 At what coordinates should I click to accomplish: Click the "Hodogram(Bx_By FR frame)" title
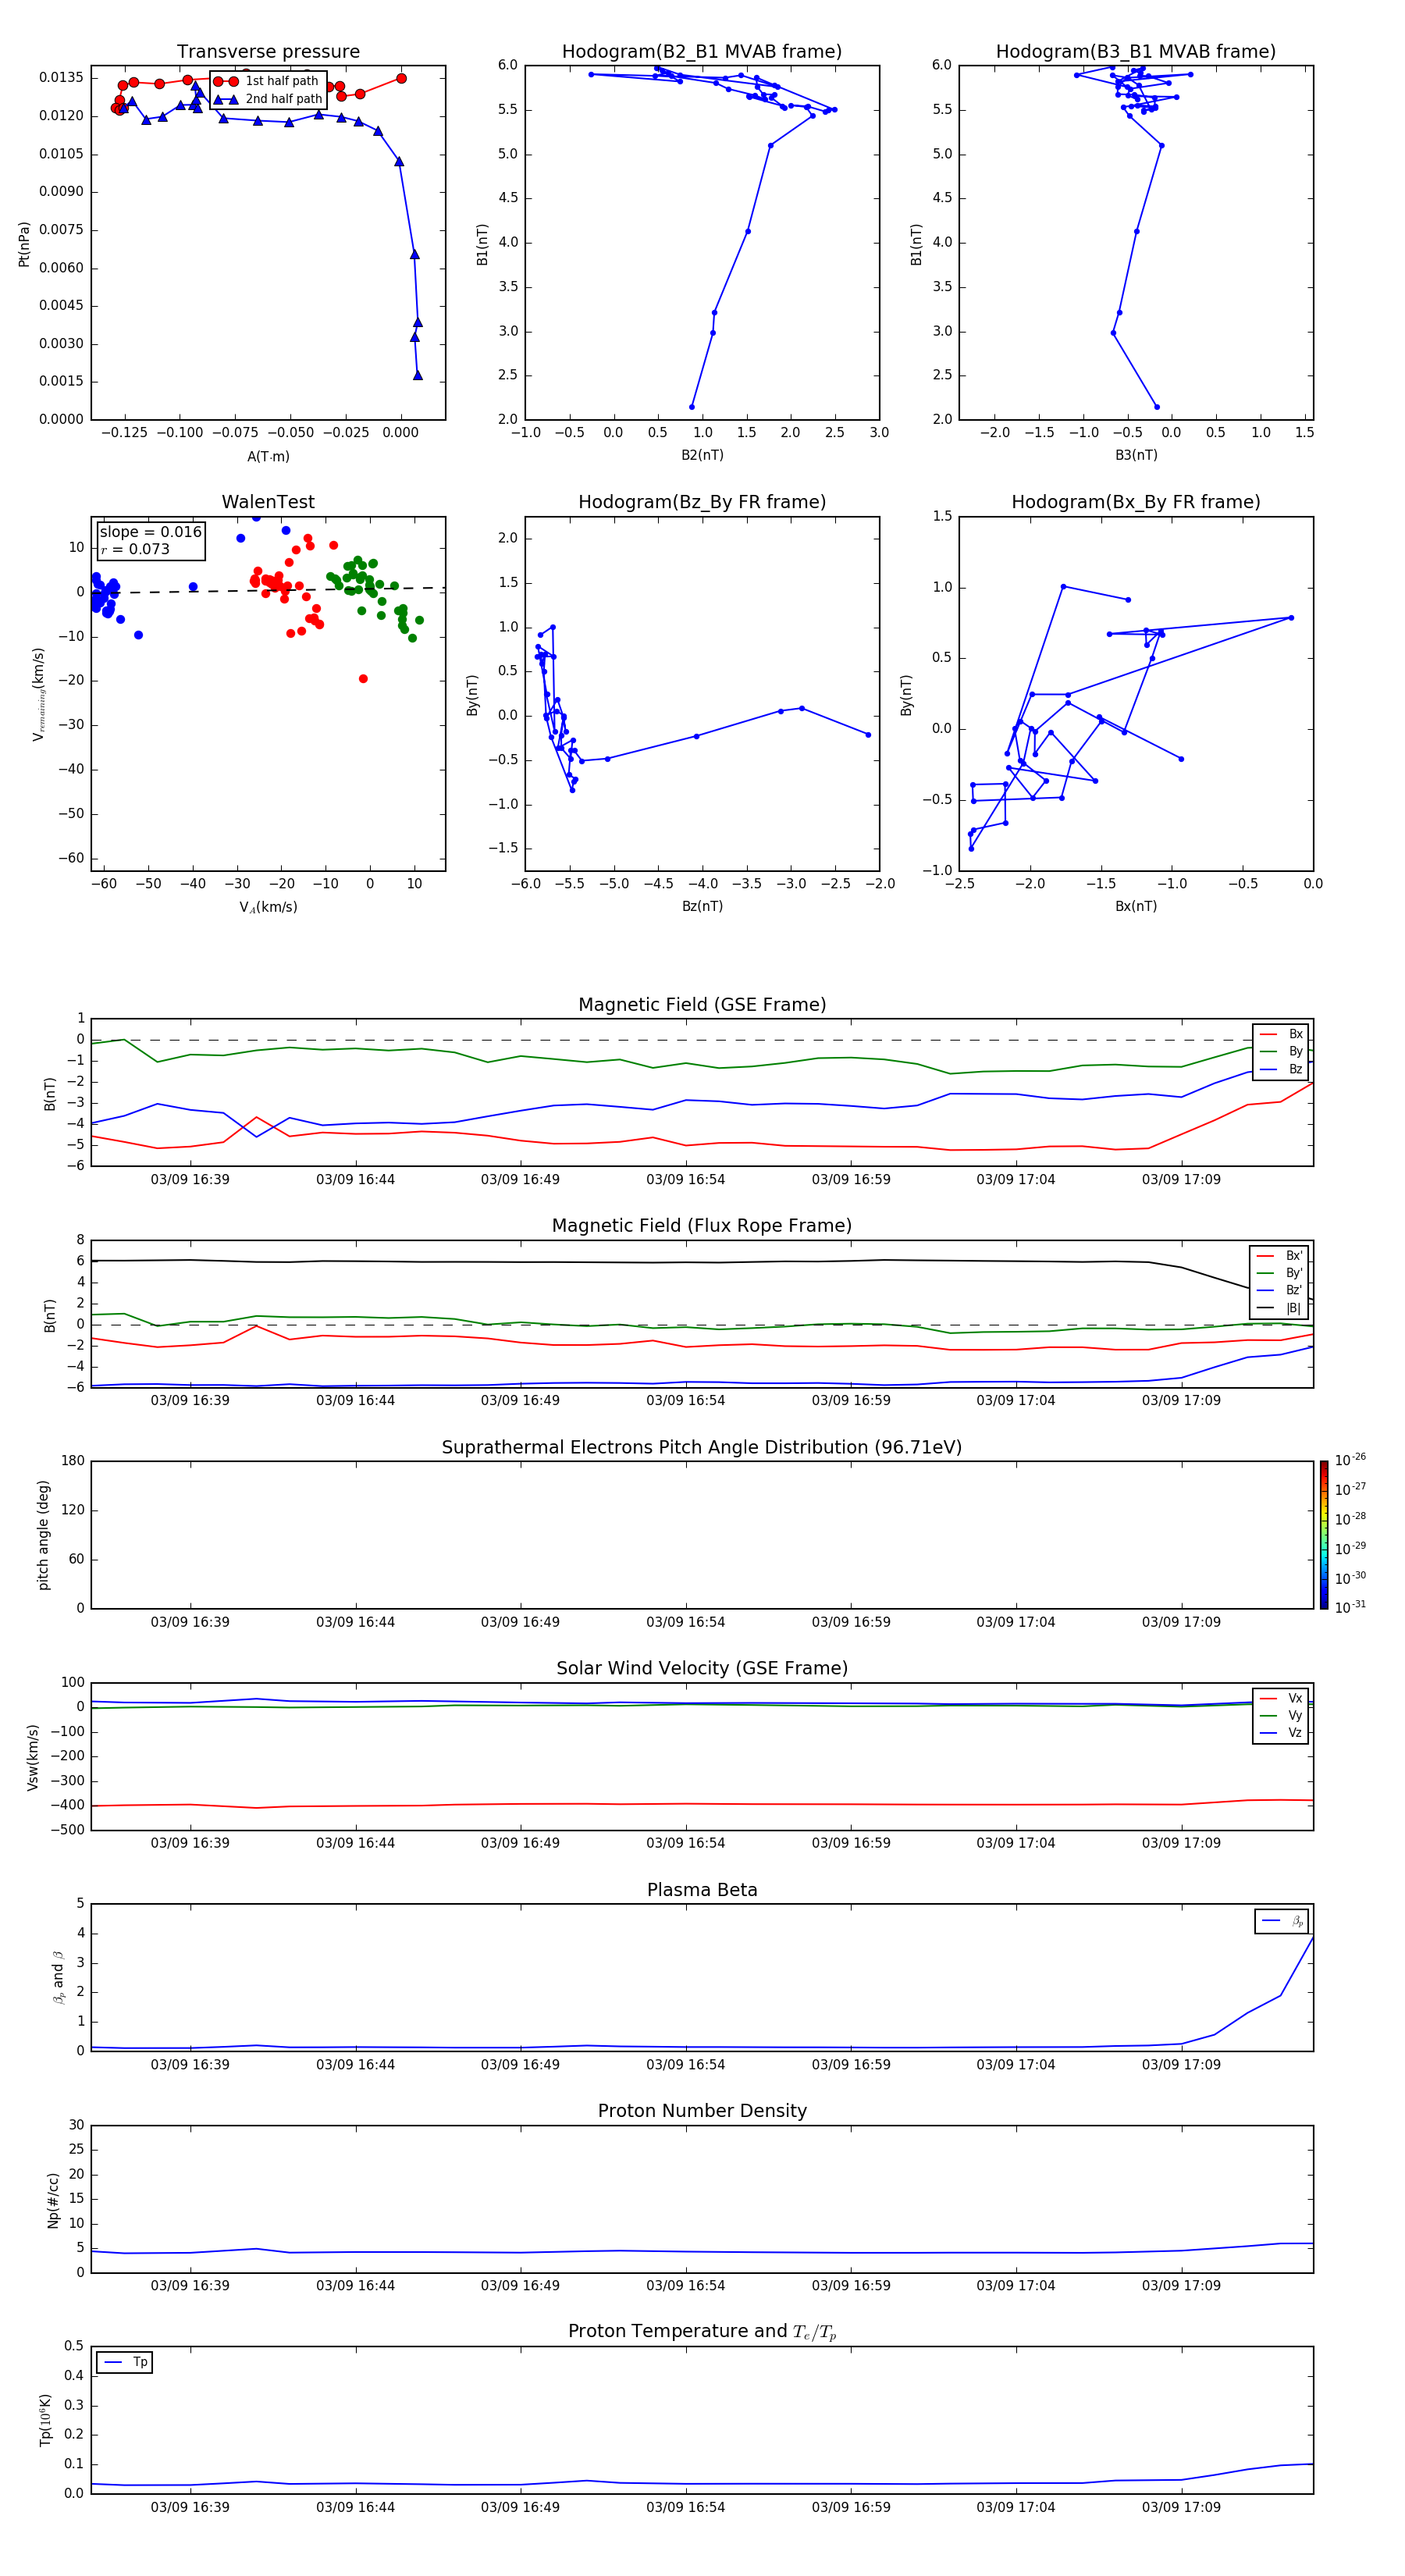[1136, 502]
